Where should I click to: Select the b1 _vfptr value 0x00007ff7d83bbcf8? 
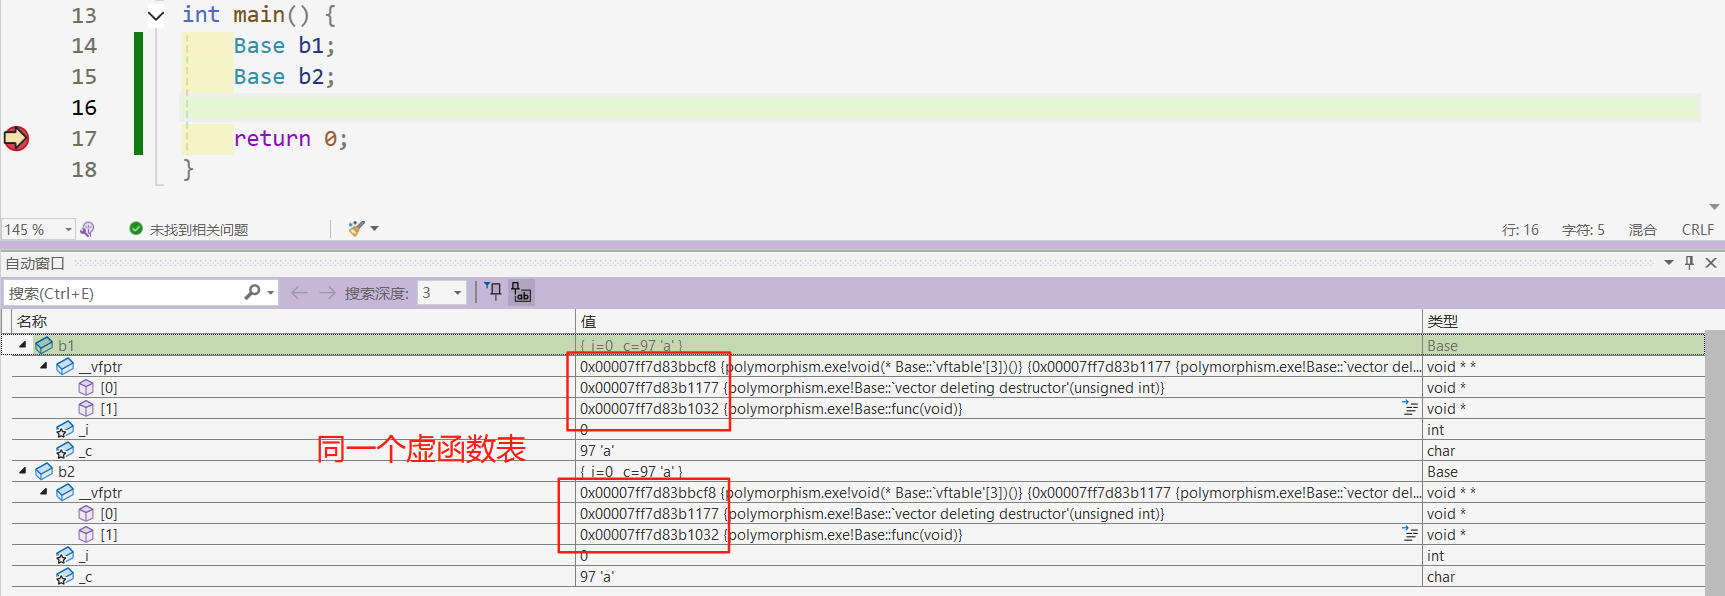point(648,367)
